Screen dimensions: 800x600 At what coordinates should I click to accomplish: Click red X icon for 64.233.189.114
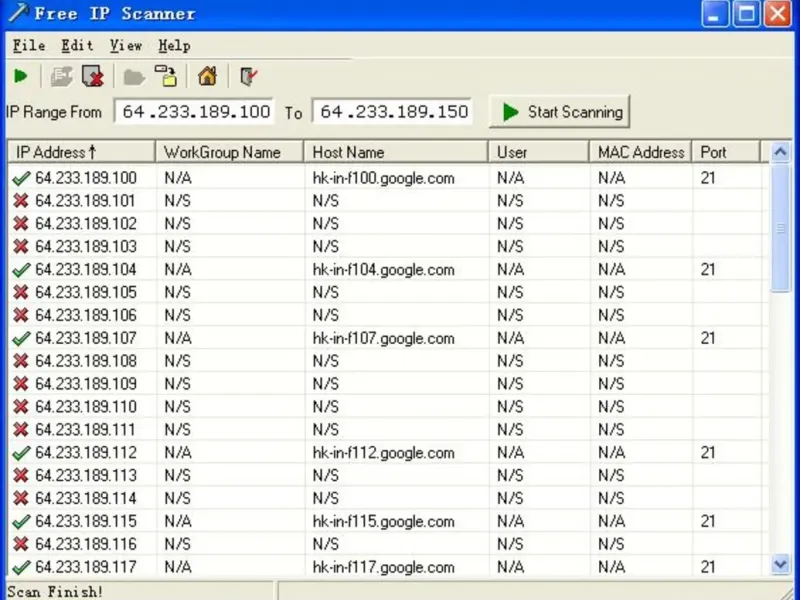click(21, 498)
